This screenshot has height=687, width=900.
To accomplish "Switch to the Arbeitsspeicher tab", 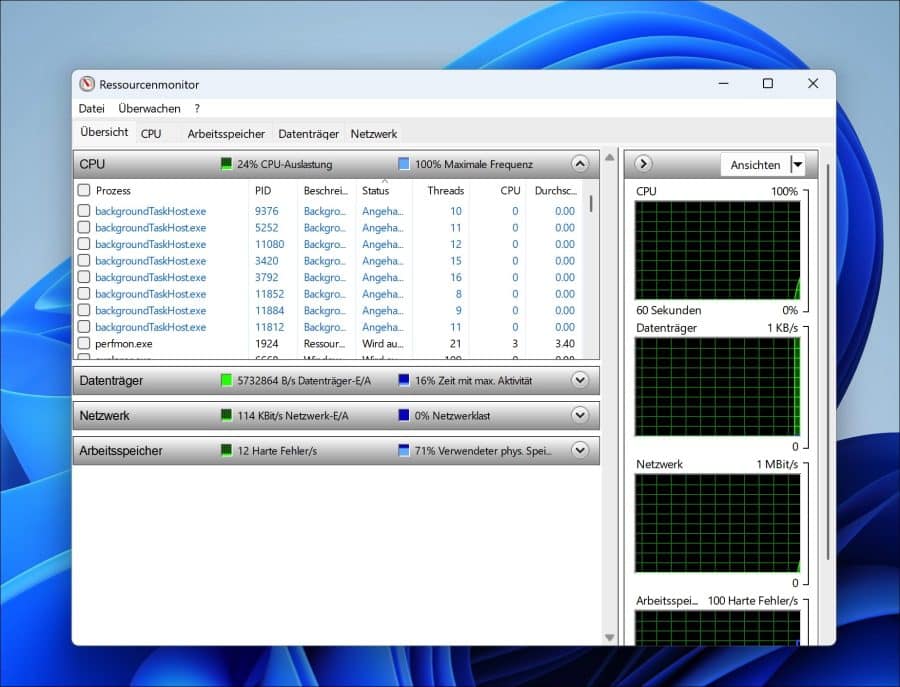I will click(x=226, y=133).
